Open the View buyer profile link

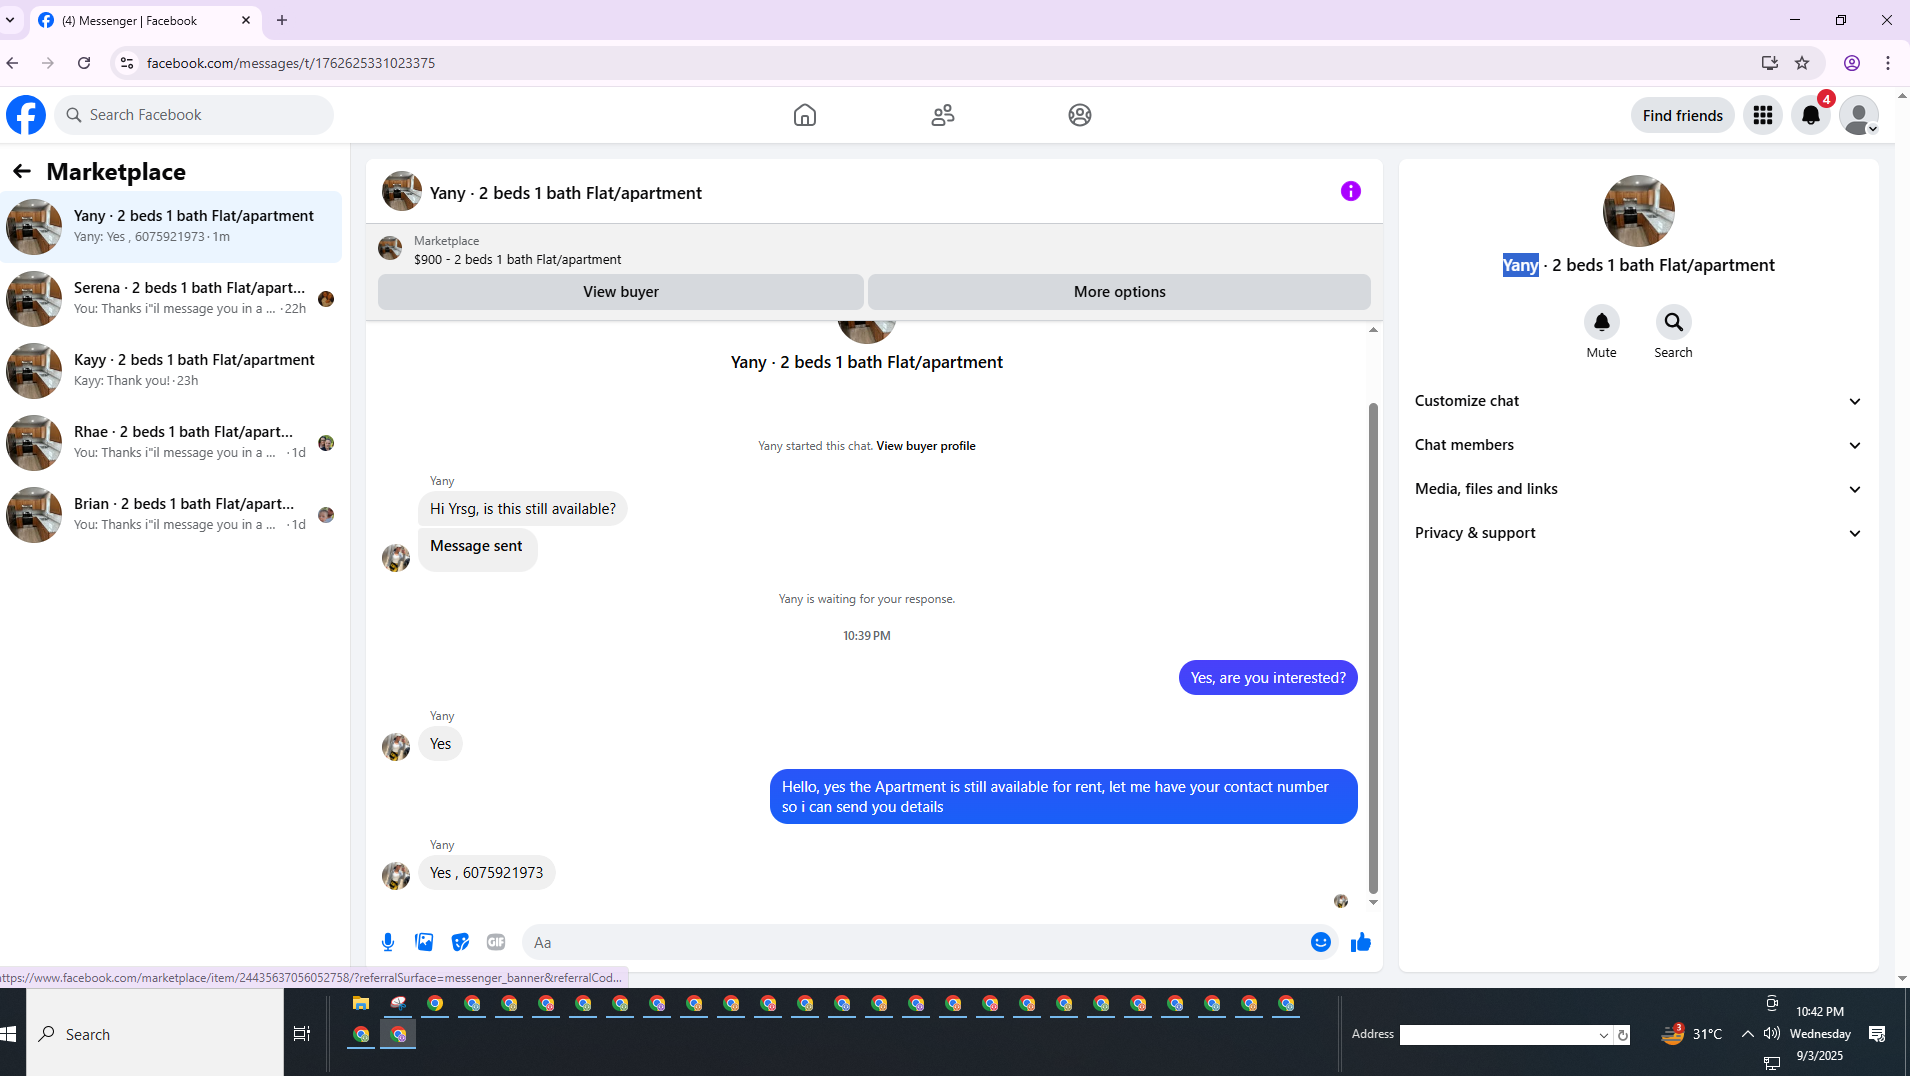pos(926,446)
